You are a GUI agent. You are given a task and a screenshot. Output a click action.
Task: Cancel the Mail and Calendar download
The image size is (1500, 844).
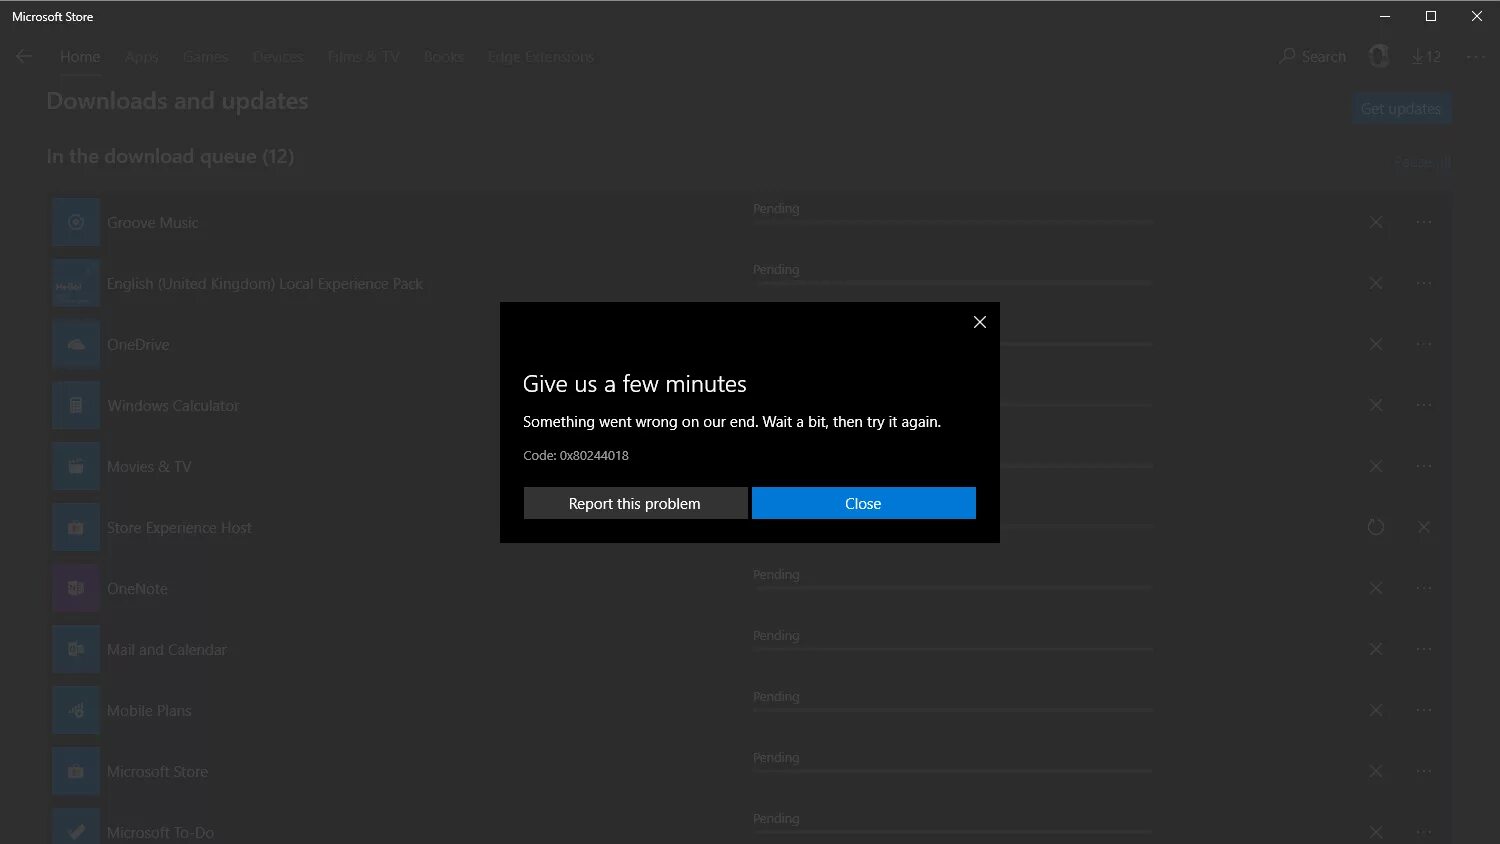pyautogui.click(x=1376, y=649)
